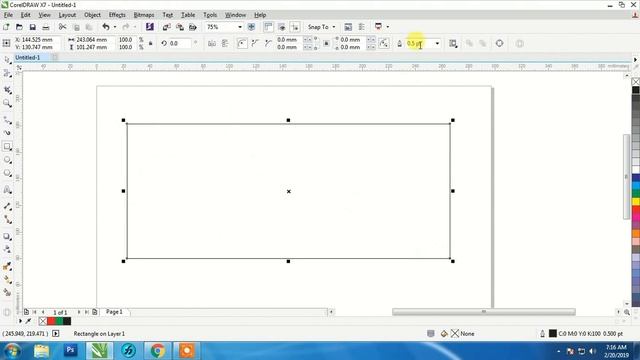
Task: Select the Ellipse tool in toolbox
Action: tap(7, 160)
